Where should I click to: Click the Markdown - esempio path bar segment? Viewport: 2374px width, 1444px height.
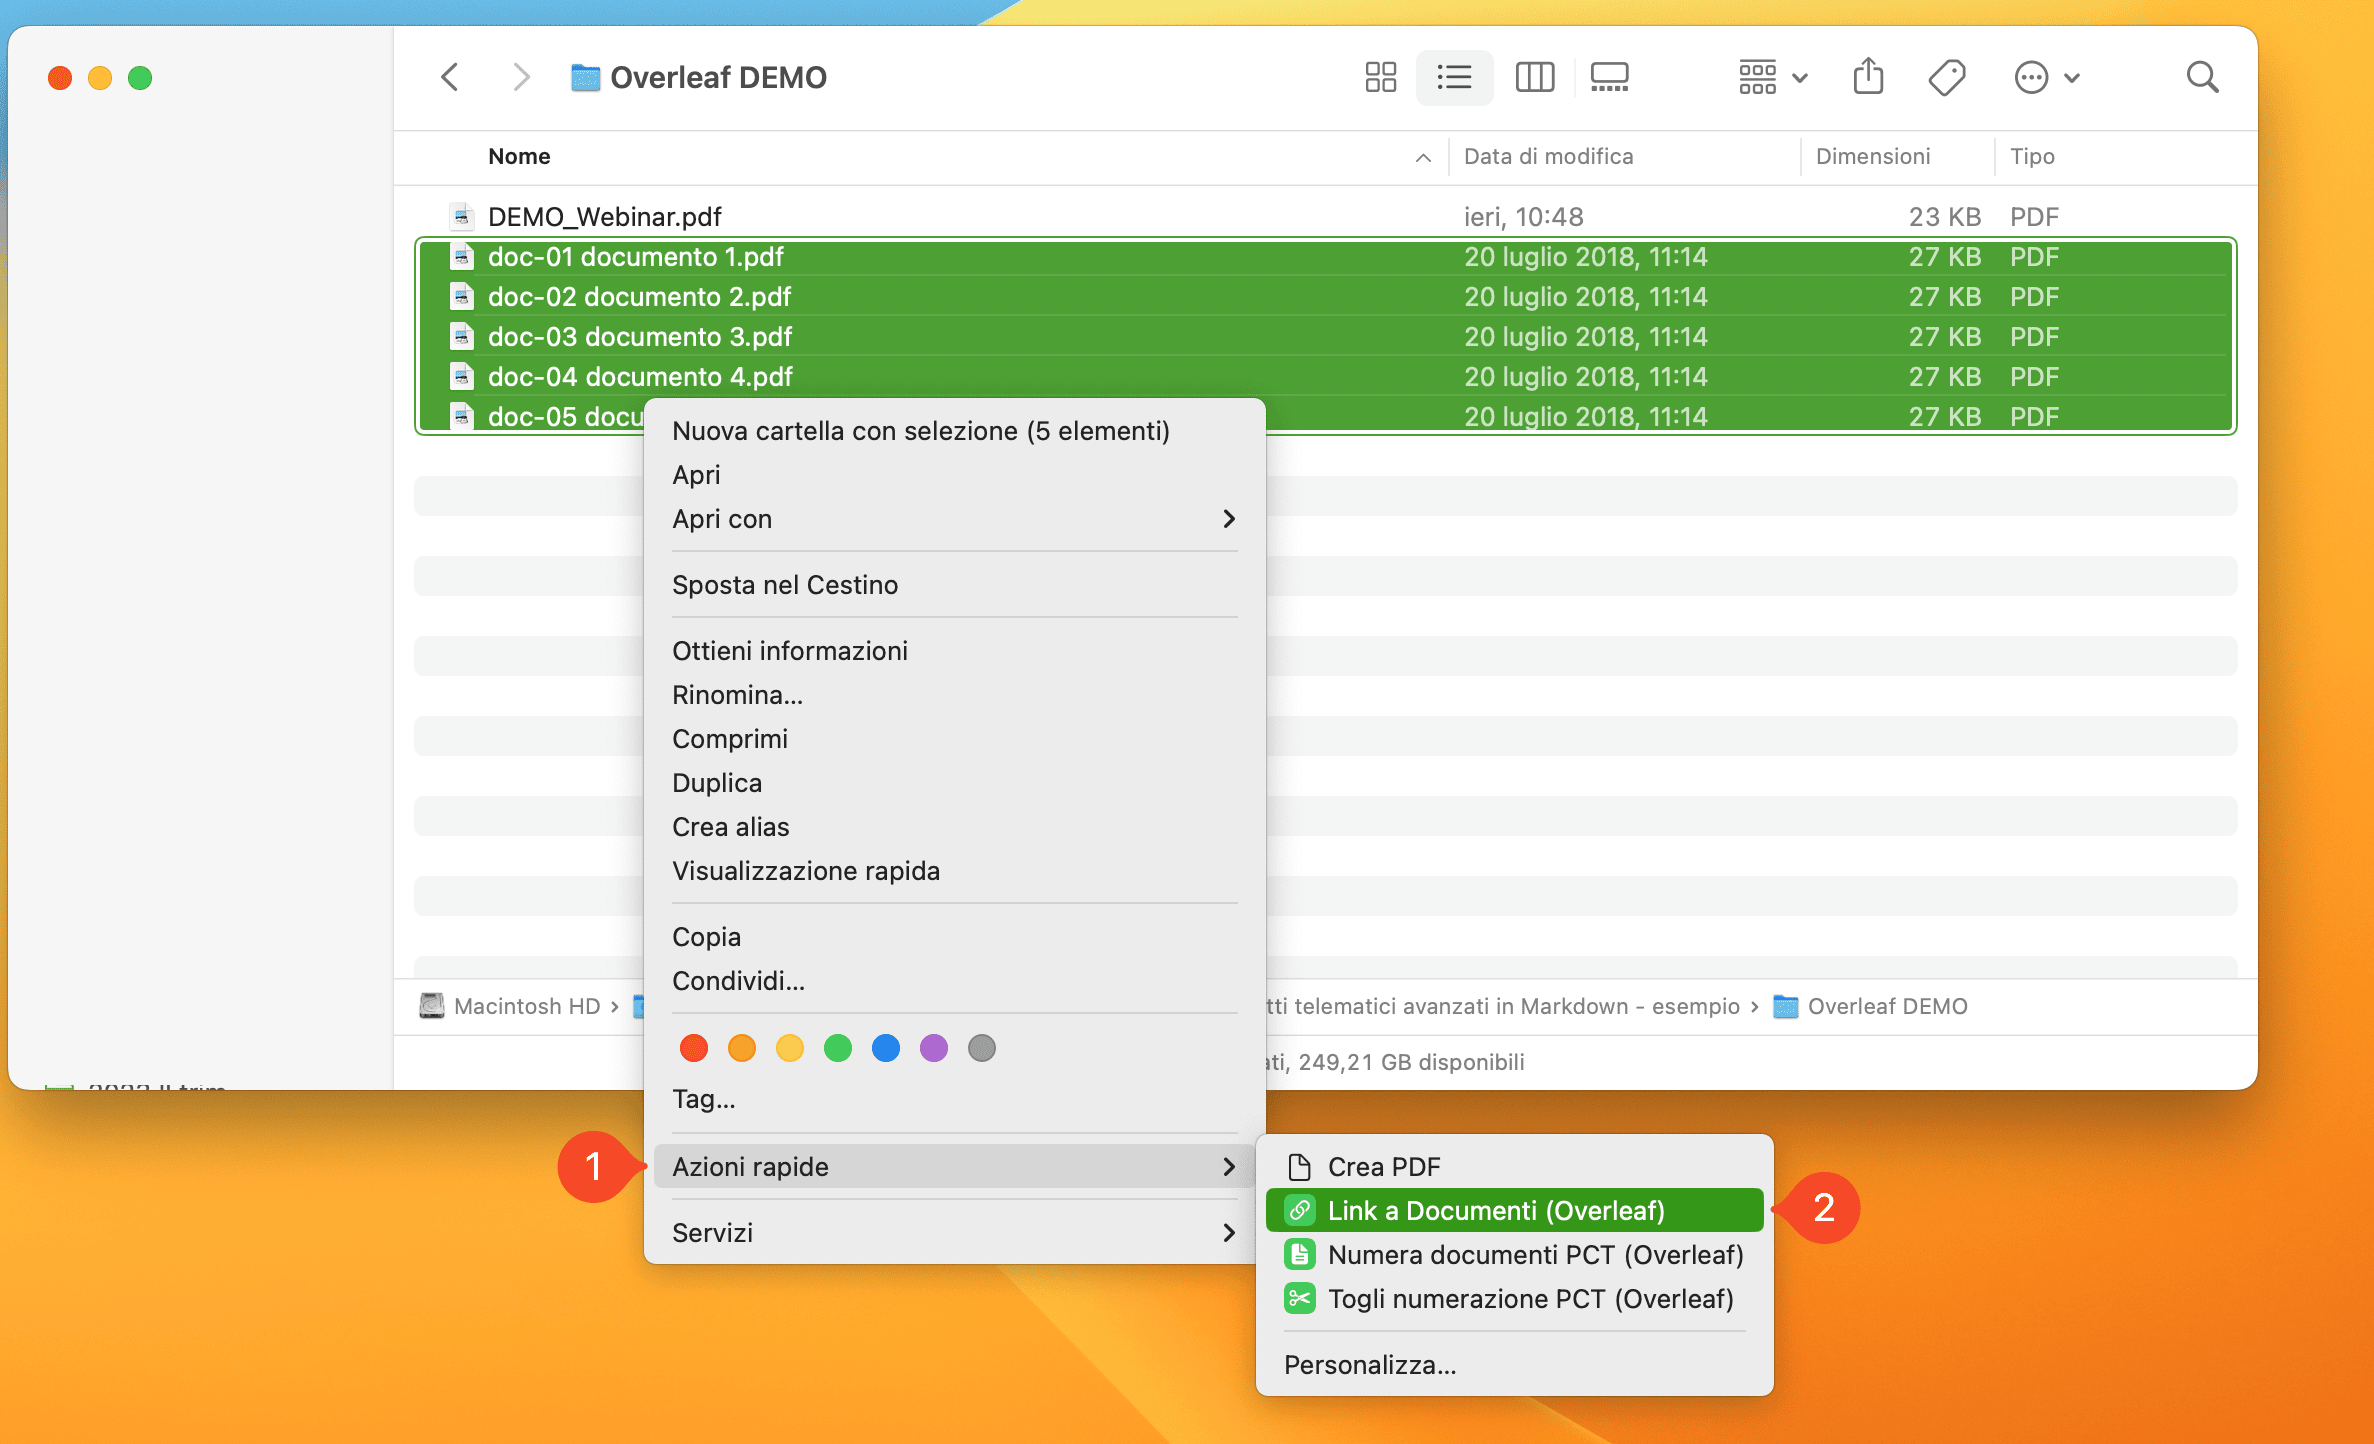click(x=1502, y=1006)
